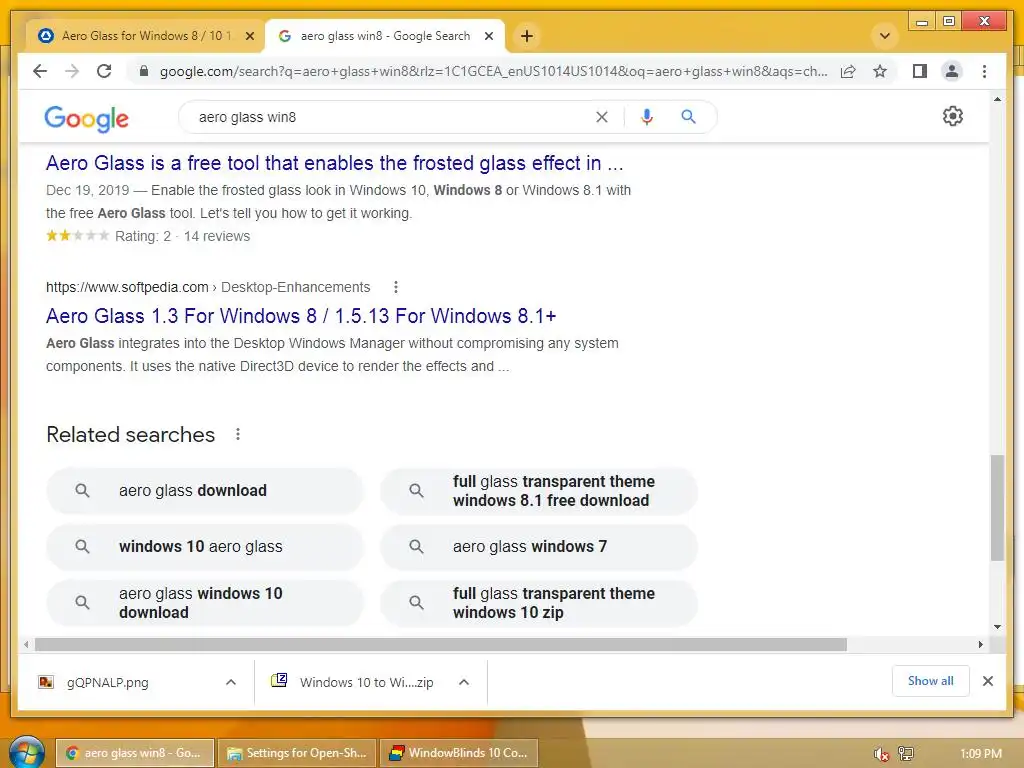Expand the tab search dropdown
This screenshot has width=1024, height=768.
click(885, 36)
